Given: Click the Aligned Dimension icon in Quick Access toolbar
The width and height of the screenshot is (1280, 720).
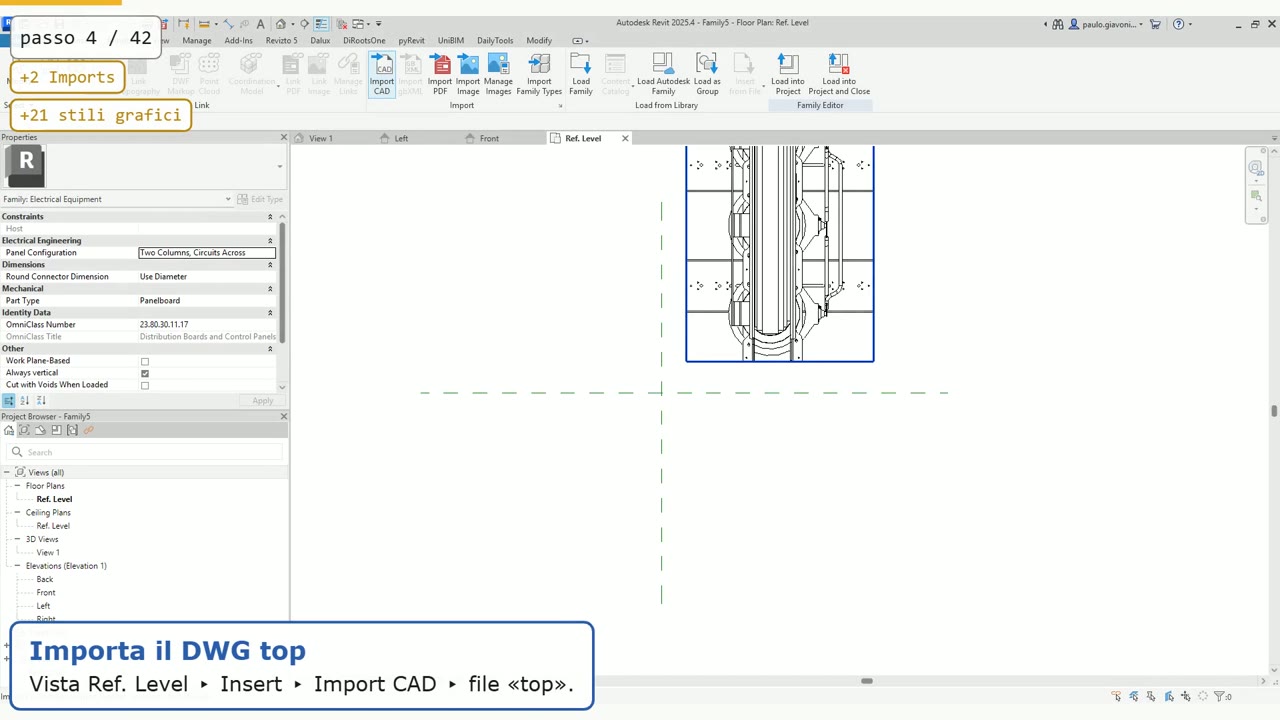Looking at the screenshot, I should click(228, 24).
